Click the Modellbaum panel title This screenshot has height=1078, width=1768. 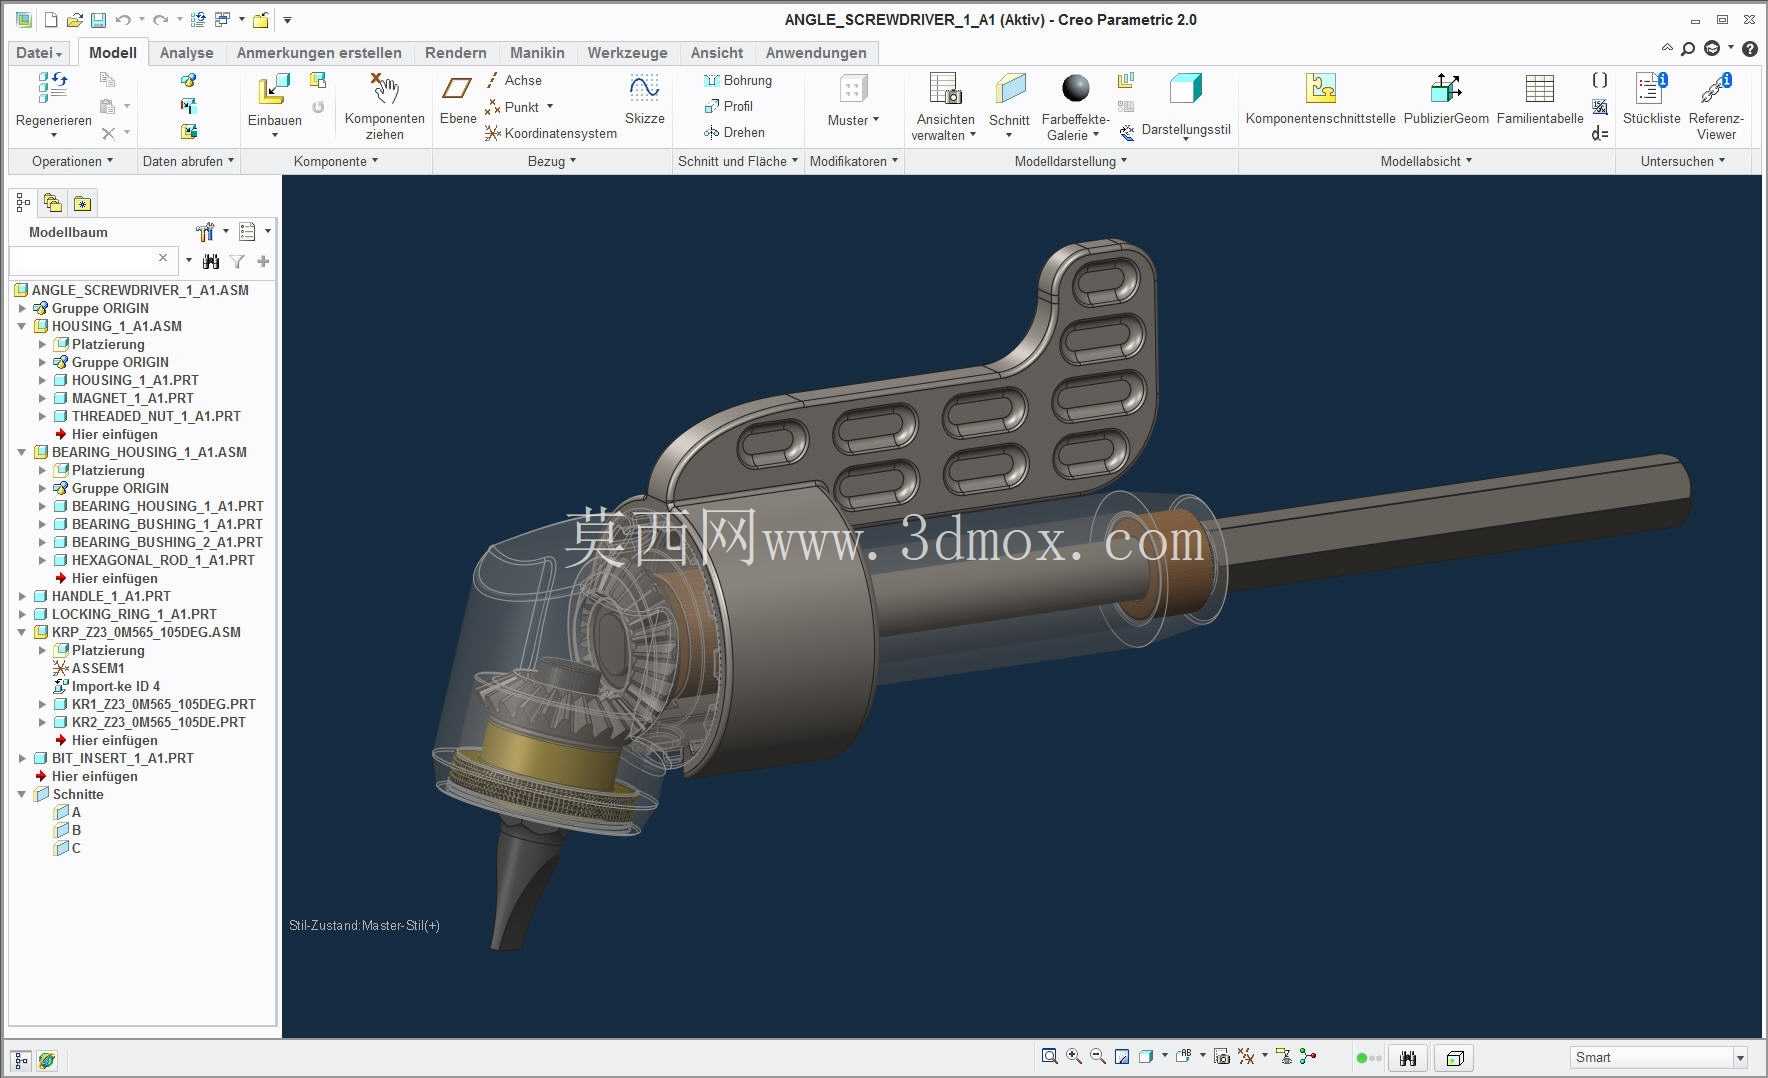pos(68,232)
